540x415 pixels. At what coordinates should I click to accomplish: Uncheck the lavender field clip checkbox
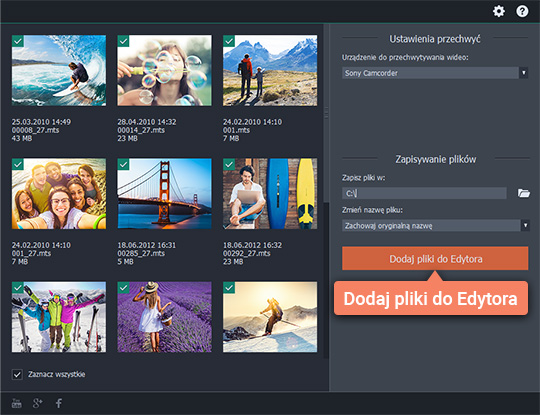(x=123, y=288)
